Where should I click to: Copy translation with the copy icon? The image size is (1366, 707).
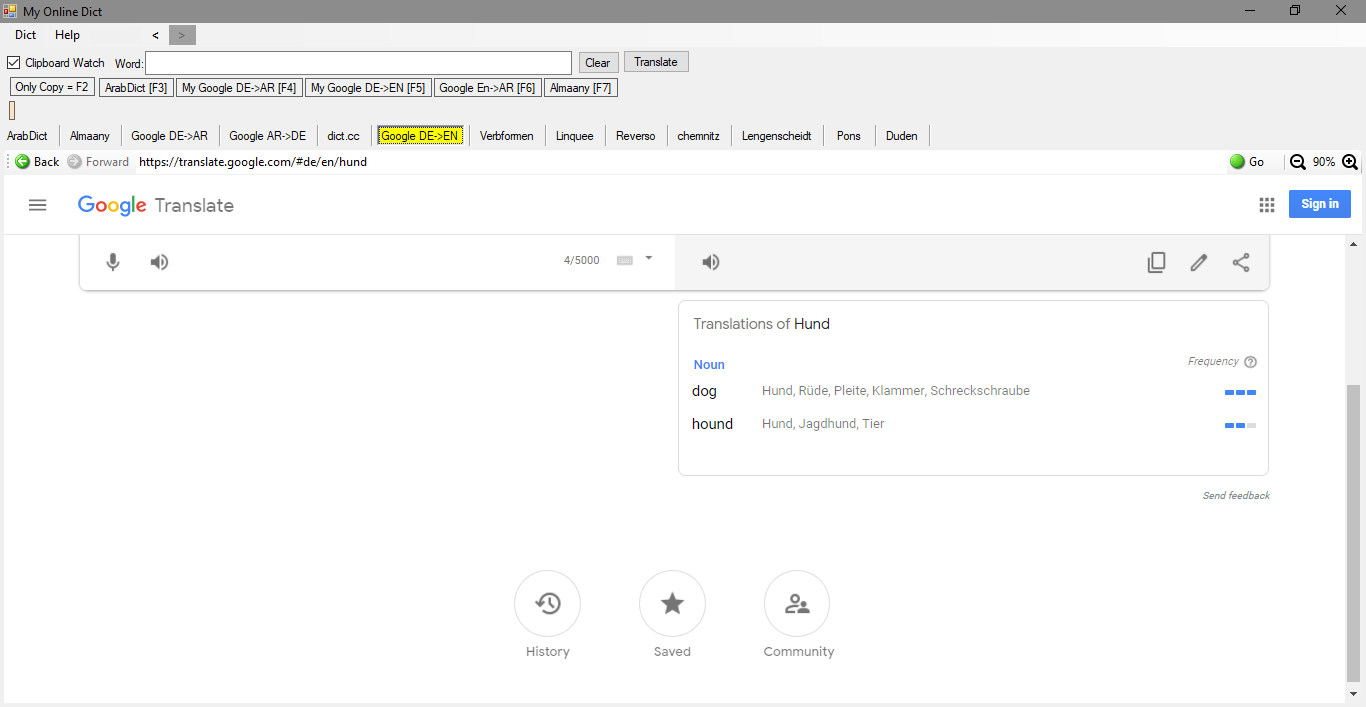point(1156,262)
